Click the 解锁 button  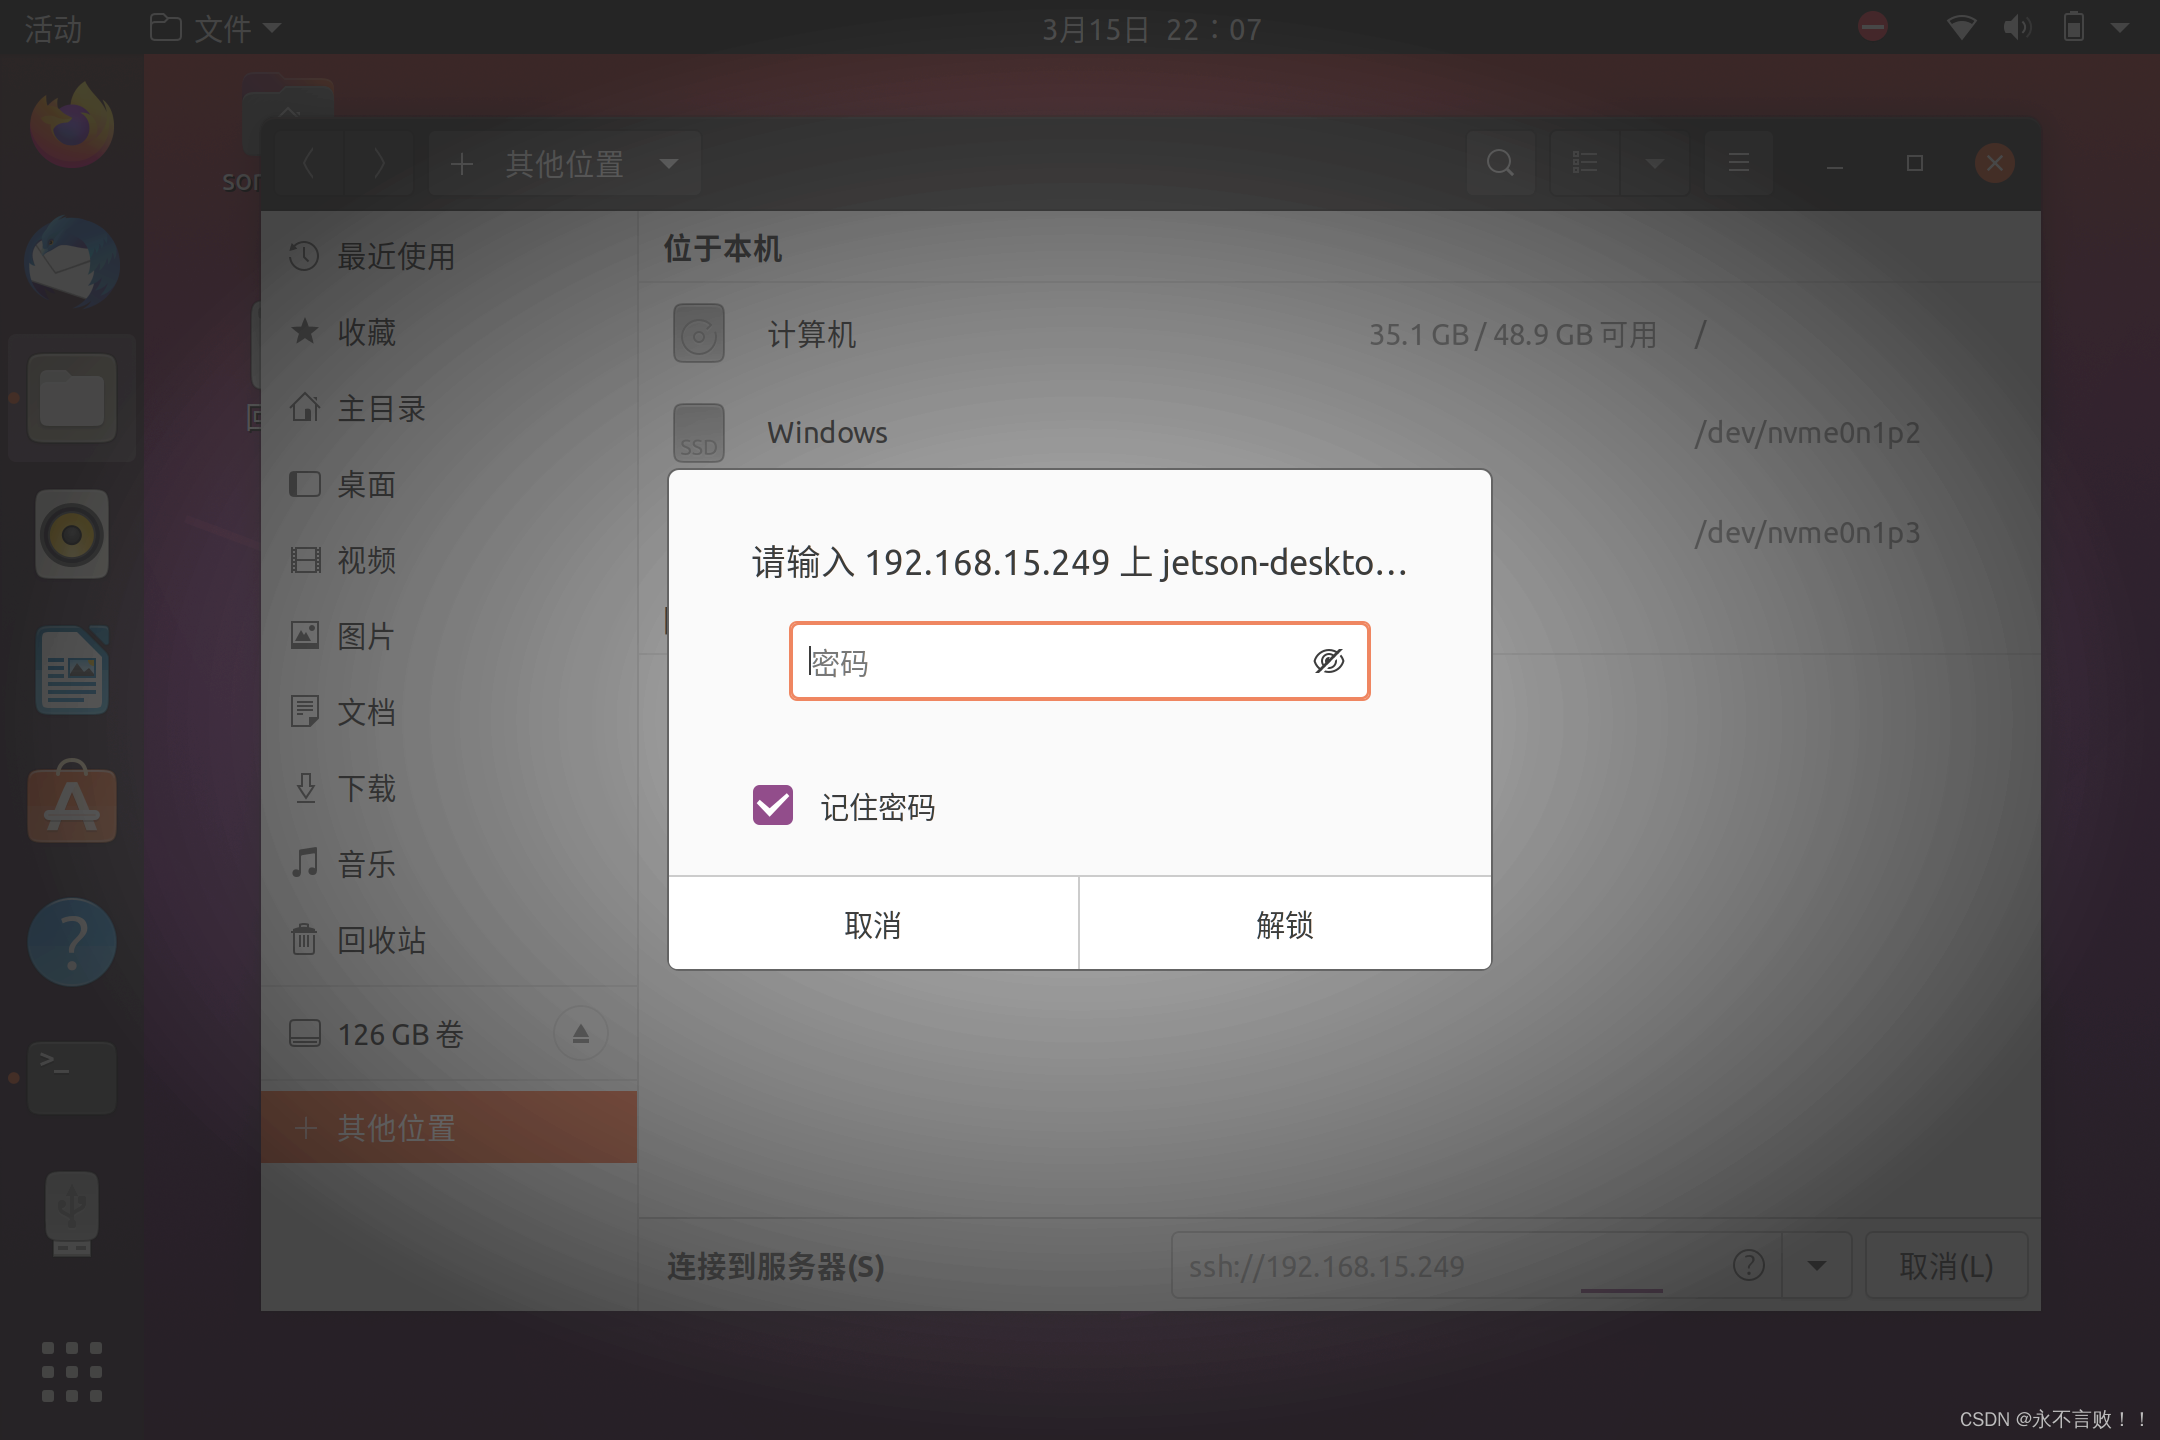coord(1285,924)
